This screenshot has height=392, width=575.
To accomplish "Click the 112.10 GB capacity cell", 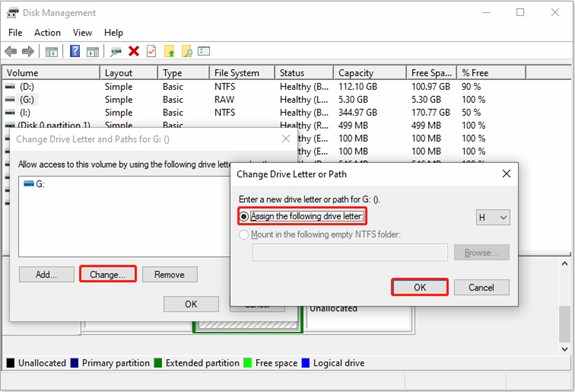I will pos(358,87).
